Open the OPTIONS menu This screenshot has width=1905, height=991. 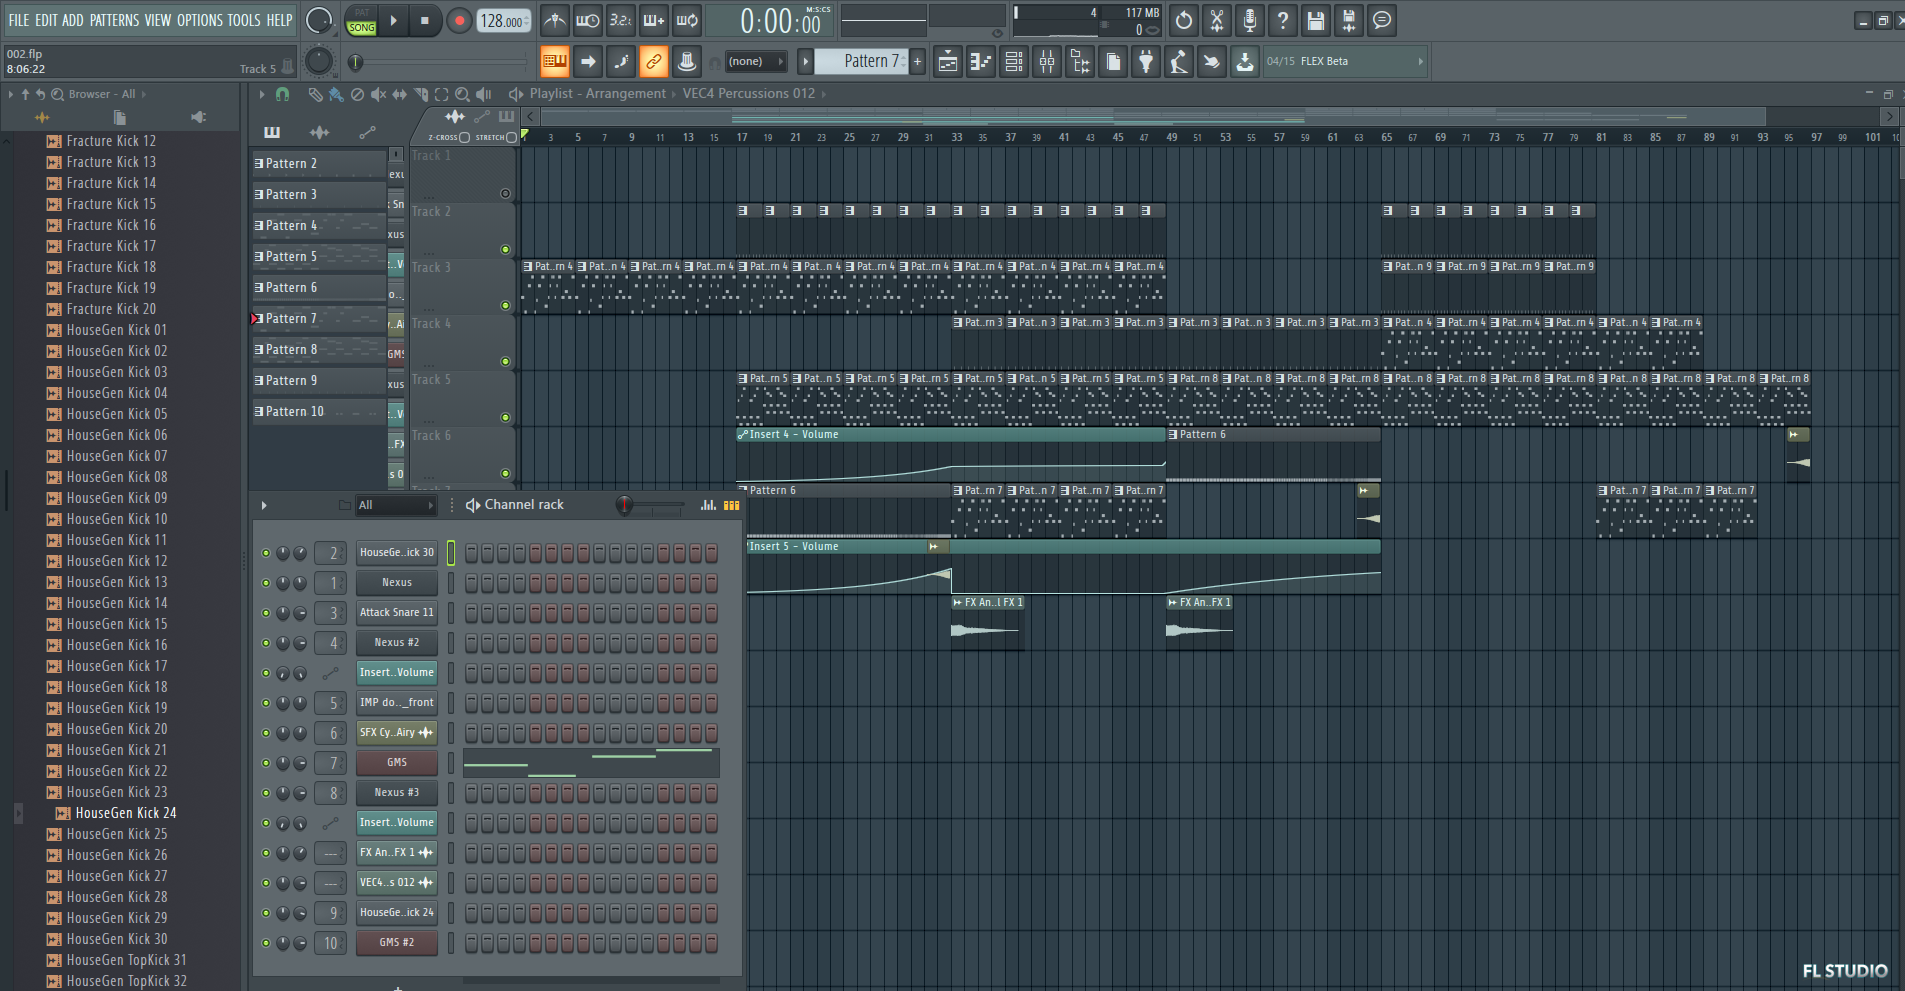click(x=200, y=20)
